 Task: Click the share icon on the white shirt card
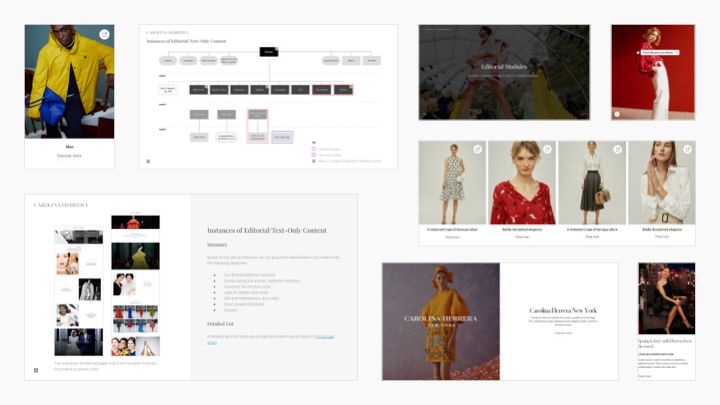[x=687, y=149]
